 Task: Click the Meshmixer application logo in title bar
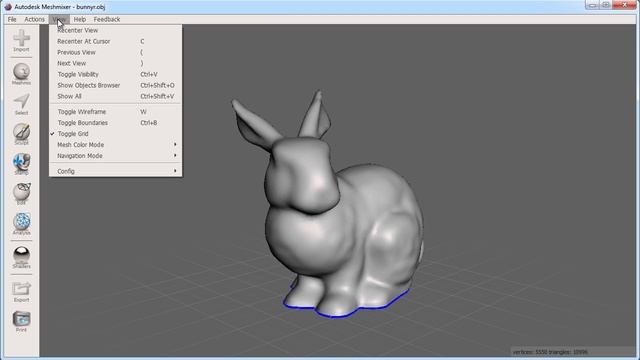tap(8, 7)
